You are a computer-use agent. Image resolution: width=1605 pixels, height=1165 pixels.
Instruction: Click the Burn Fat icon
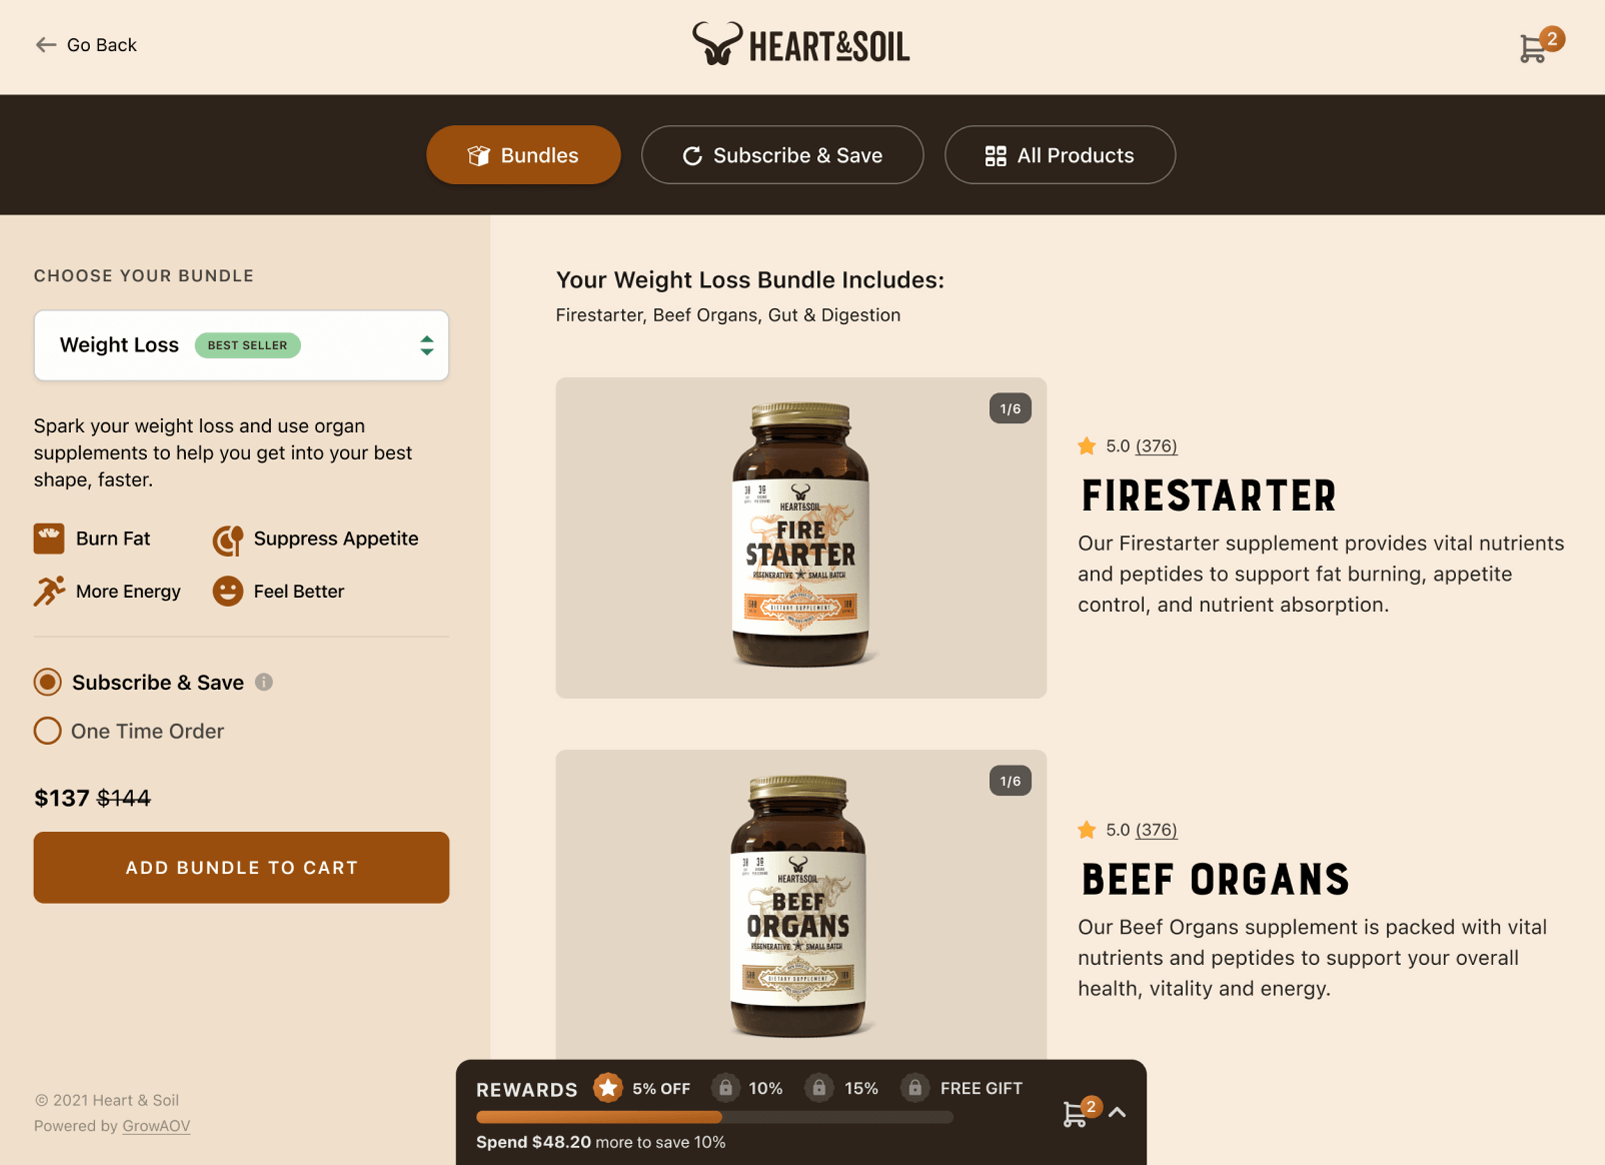tap(49, 539)
